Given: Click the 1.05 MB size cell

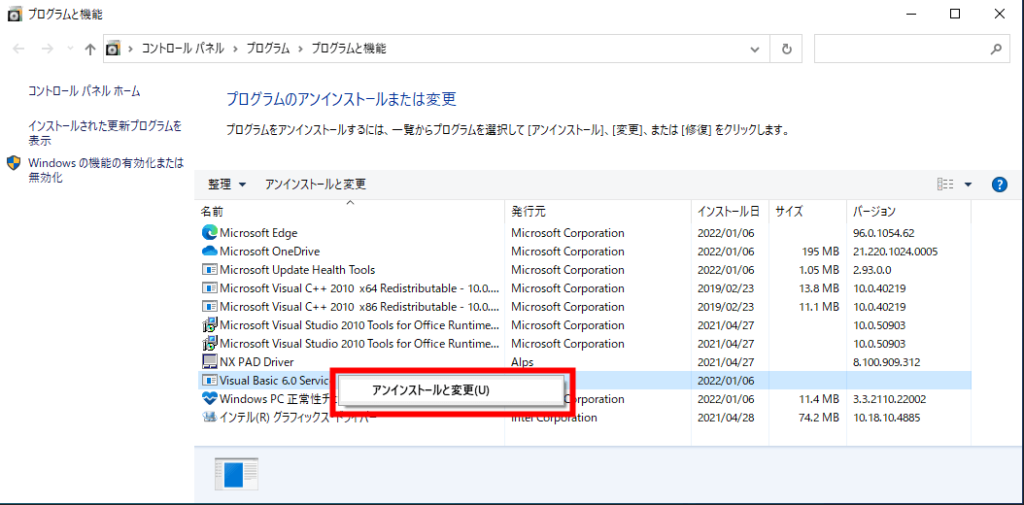Looking at the screenshot, I should (819, 269).
